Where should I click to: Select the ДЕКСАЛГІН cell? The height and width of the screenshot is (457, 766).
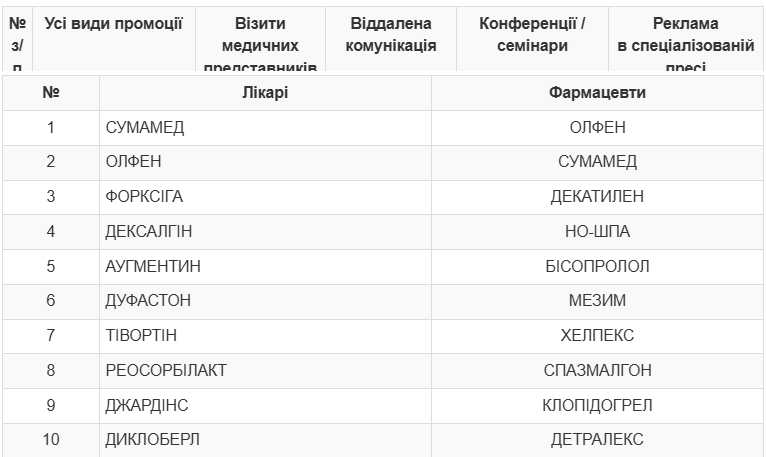[x=265, y=232]
